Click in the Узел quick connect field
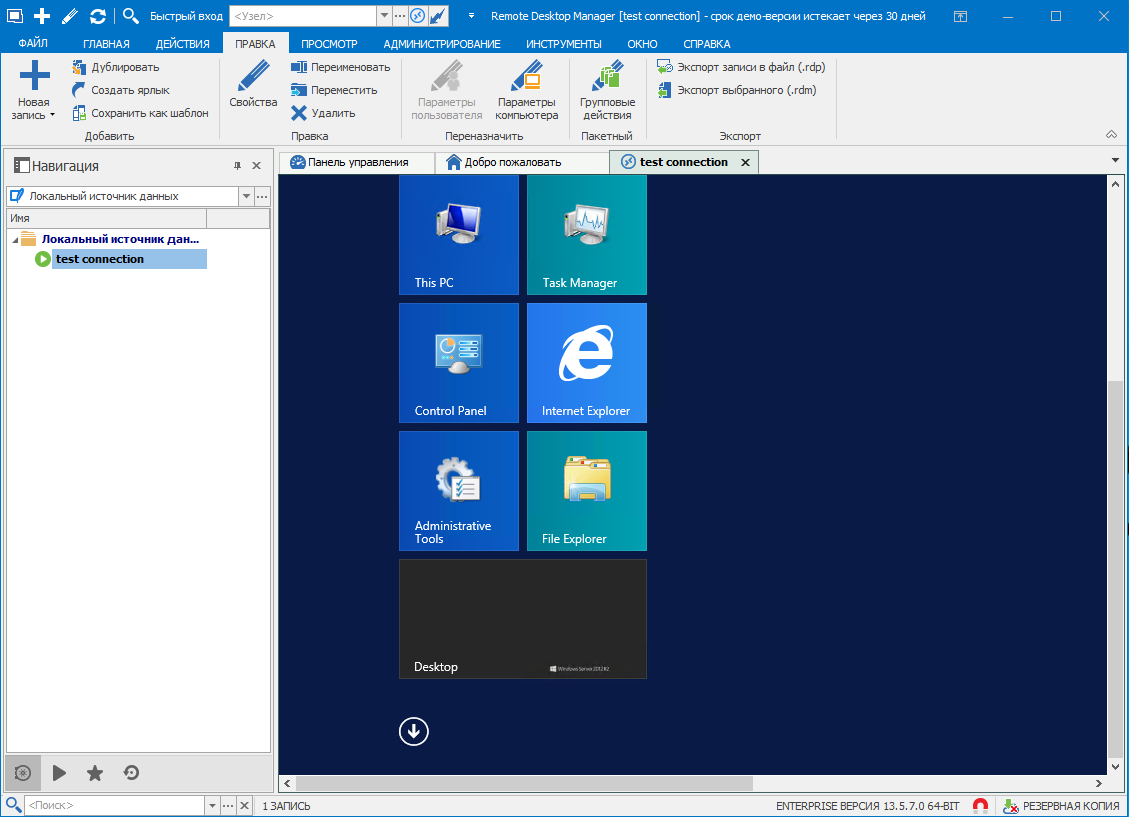Image resolution: width=1129 pixels, height=817 pixels. tap(303, 16)
